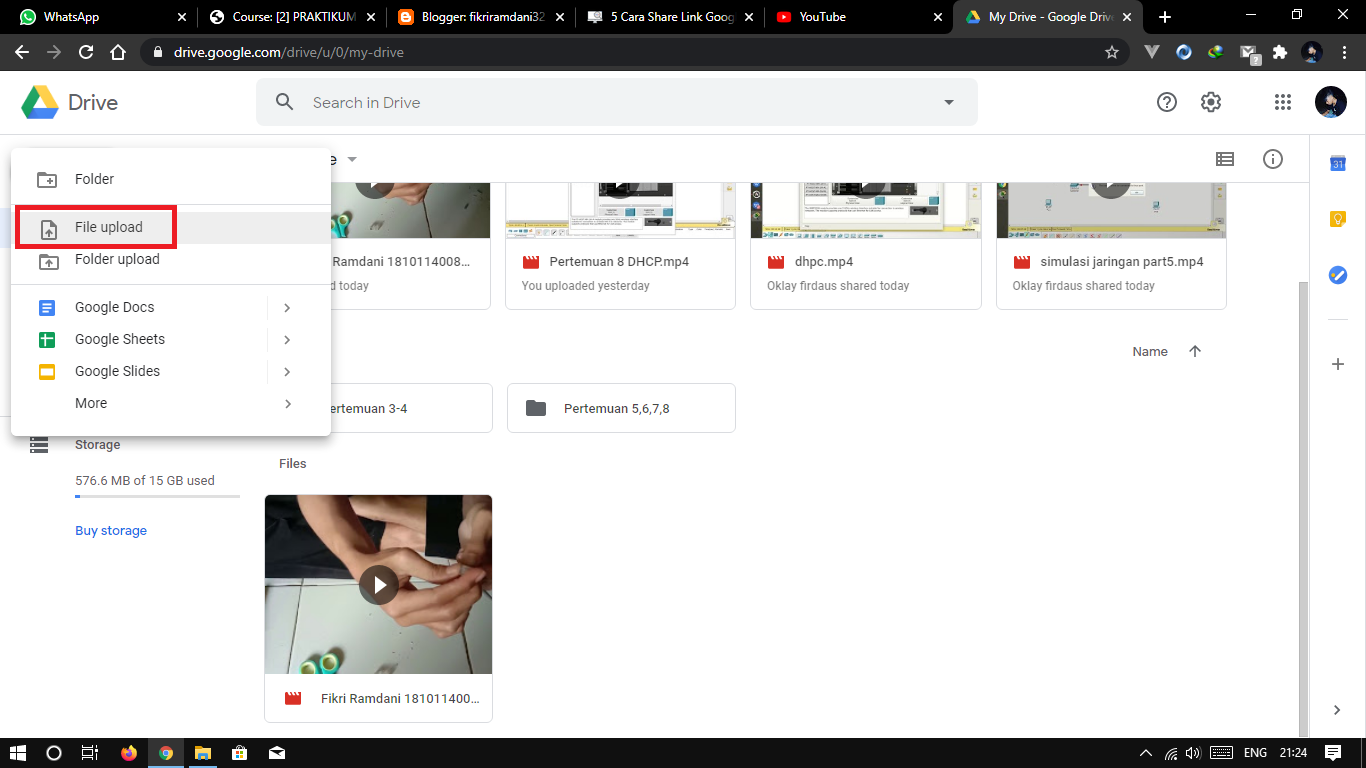
Task: Click the storage usage progress bar
Action: point(157,496)
